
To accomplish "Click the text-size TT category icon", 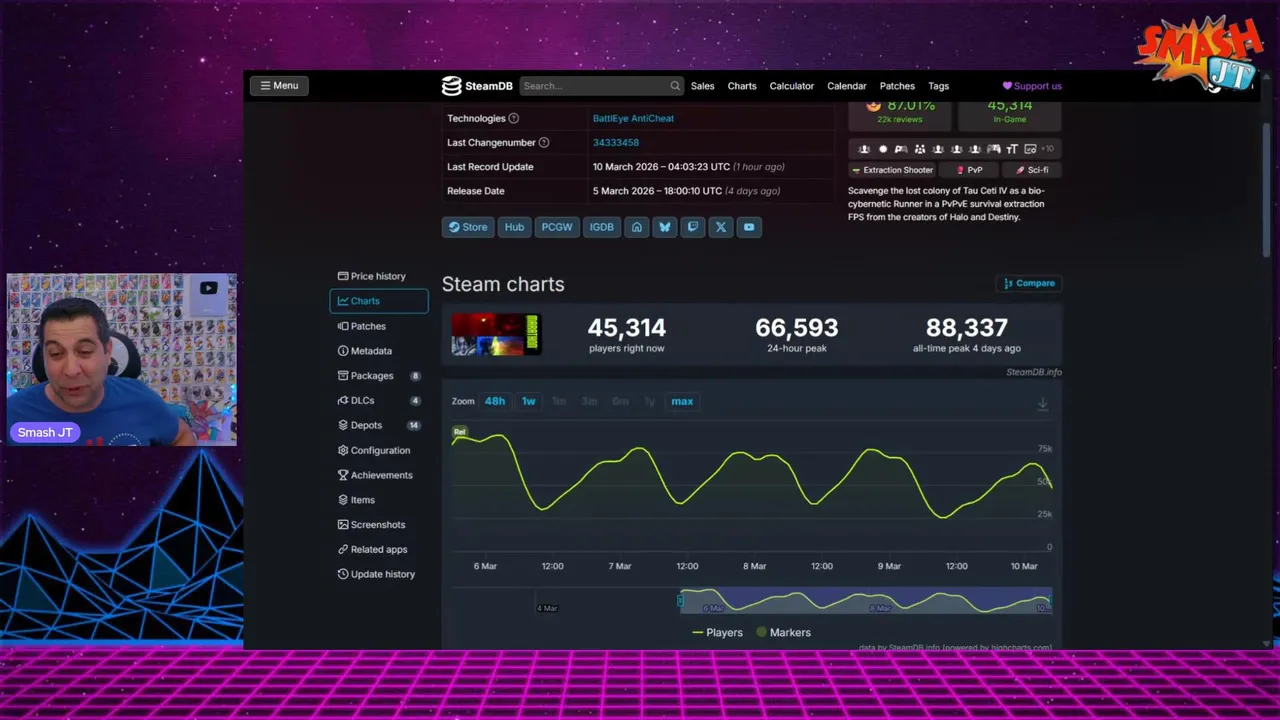I will pyautogui.click(x=1012, y=149).
